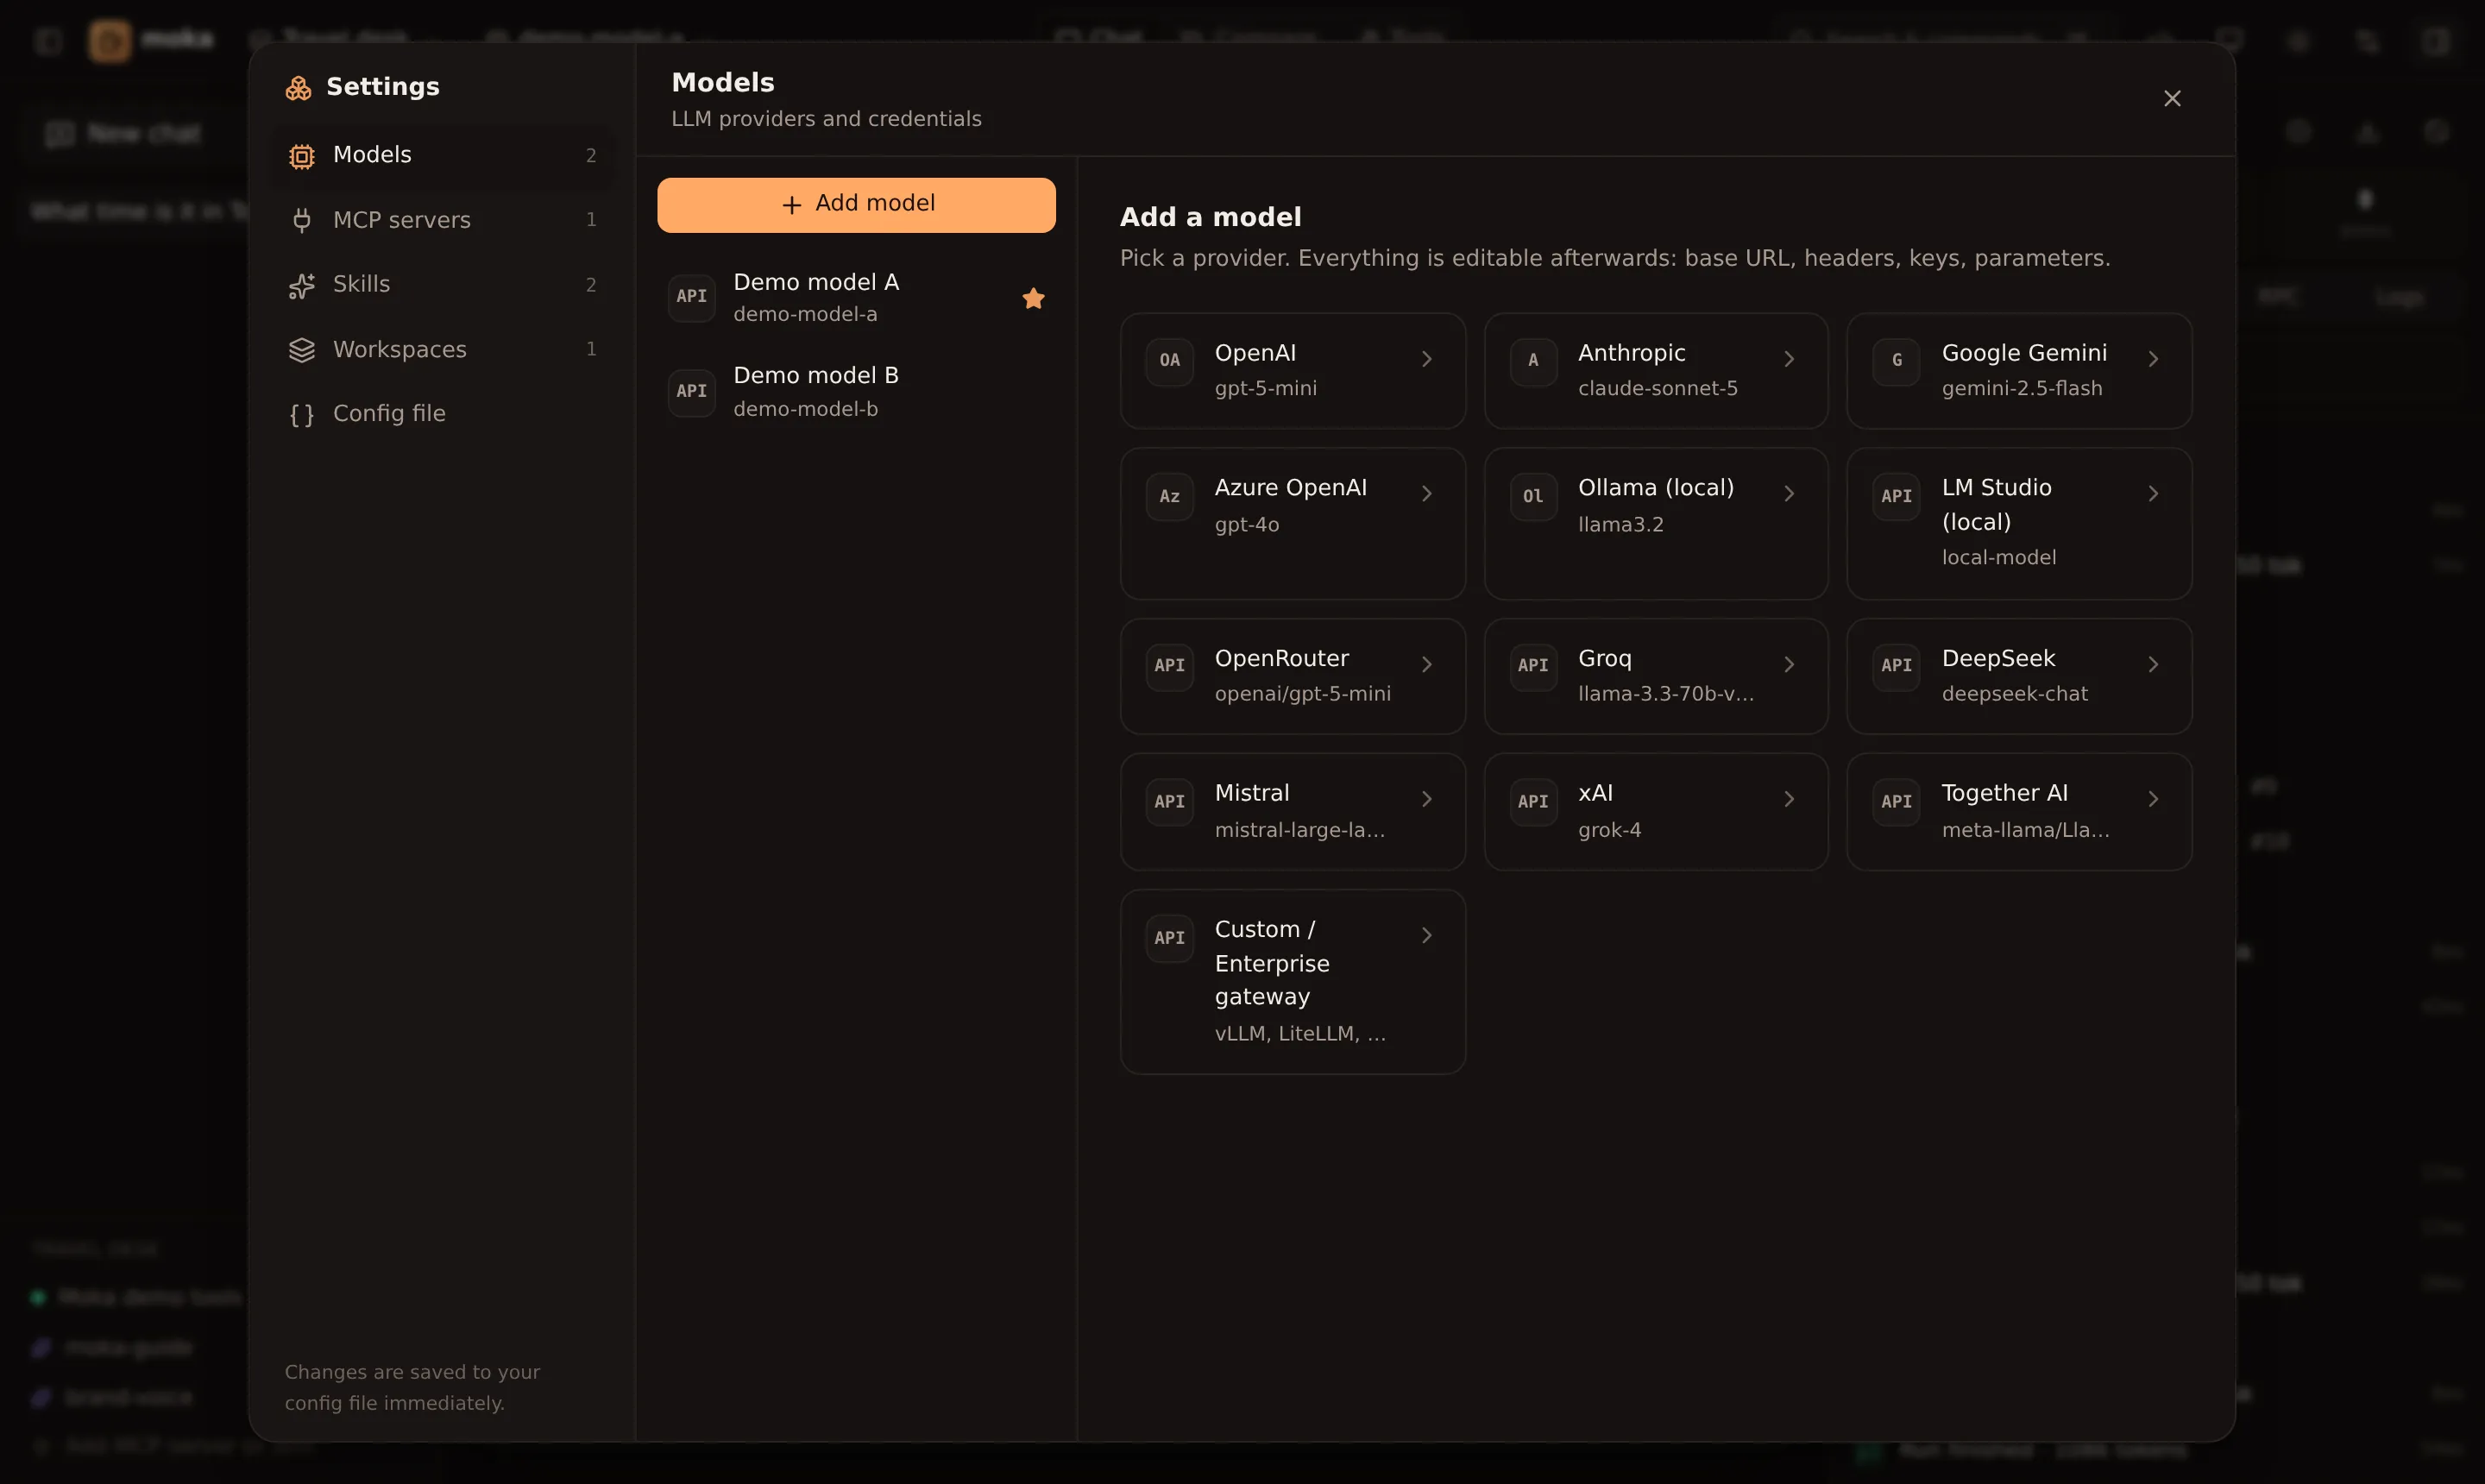Pick Custom / Enterprise gateway provider name

coord(1272,963)
